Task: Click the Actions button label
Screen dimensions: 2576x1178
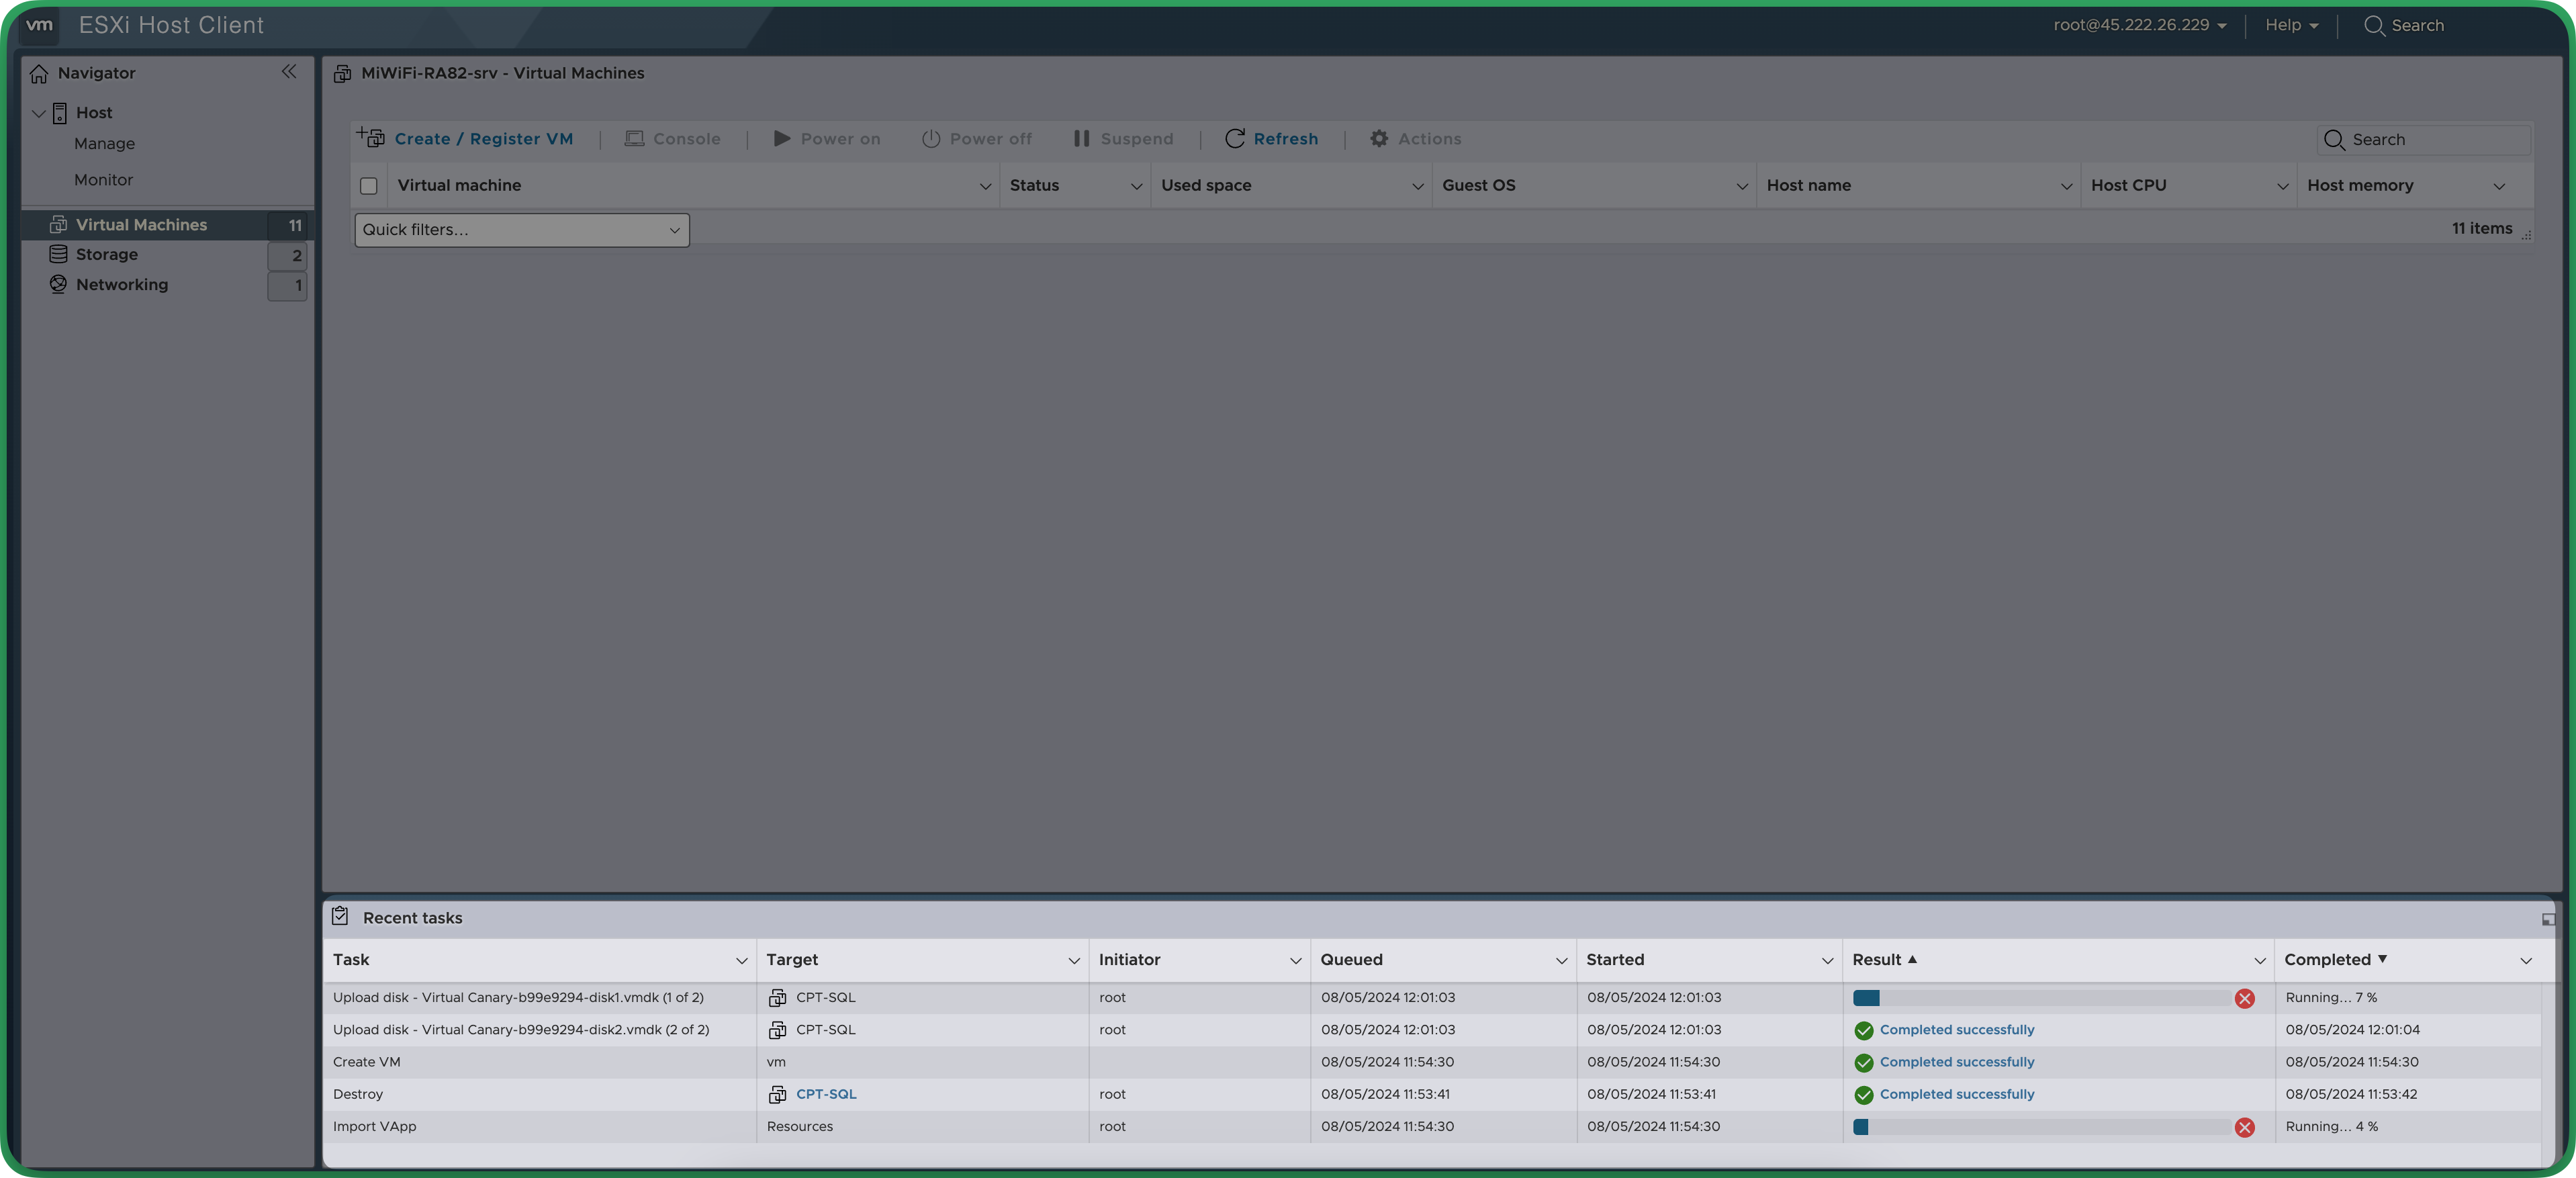Action: coord(1429,139)
